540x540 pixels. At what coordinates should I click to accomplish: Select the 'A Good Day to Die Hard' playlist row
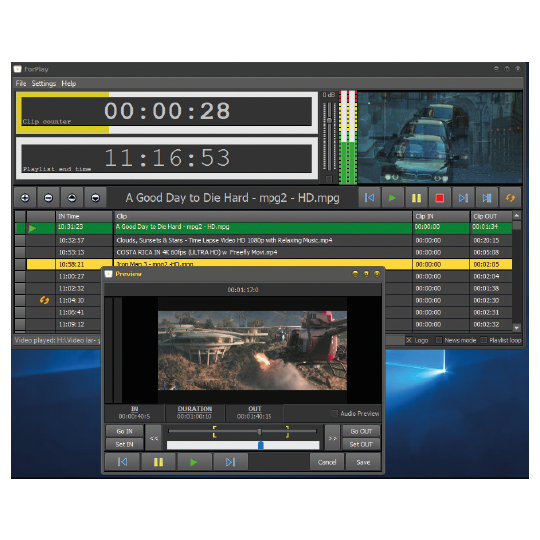click(x=263, y=228)
